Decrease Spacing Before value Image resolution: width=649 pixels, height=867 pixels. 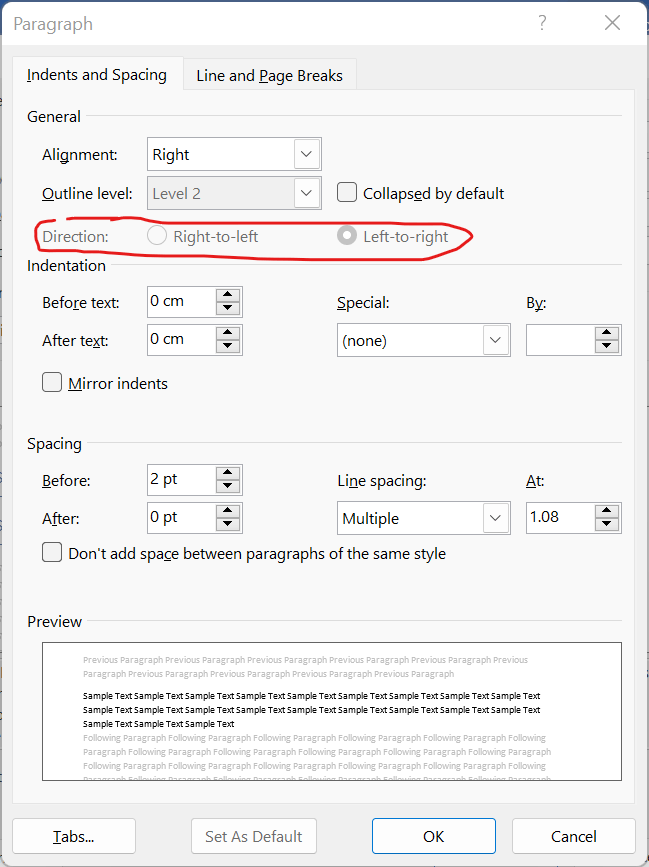tap(228, 487)
